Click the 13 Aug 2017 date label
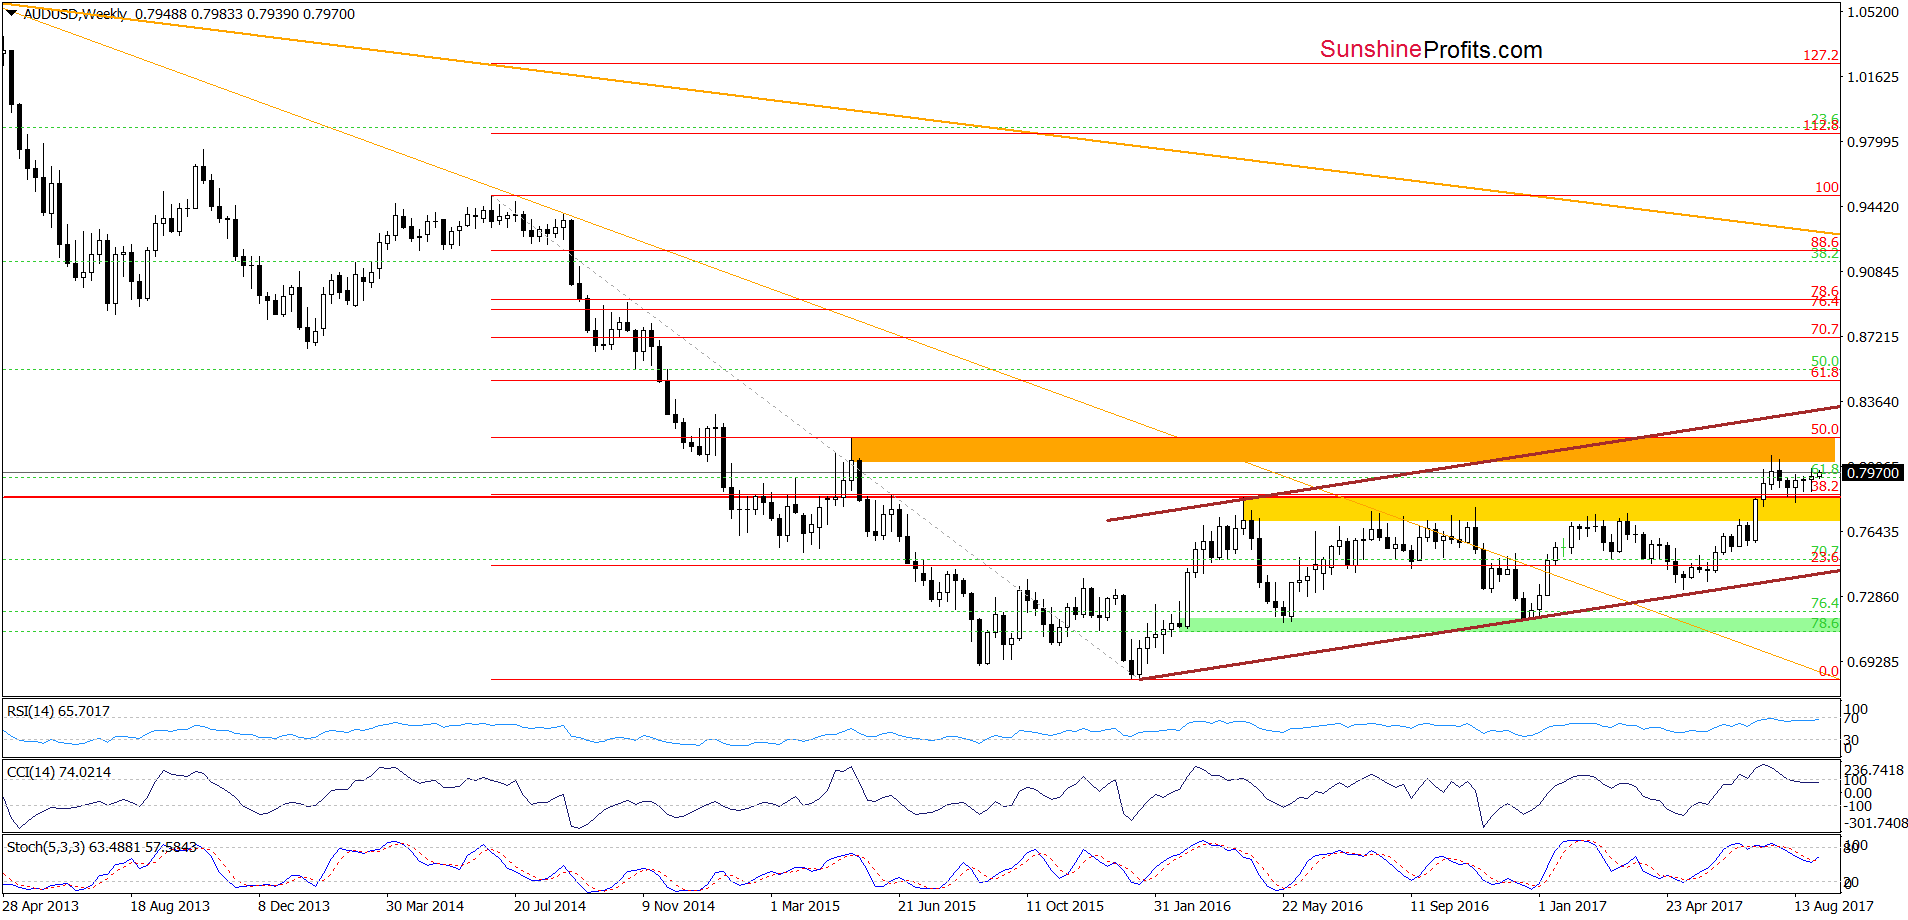This screenshot has width=1908, height=920. (1834, 906)
